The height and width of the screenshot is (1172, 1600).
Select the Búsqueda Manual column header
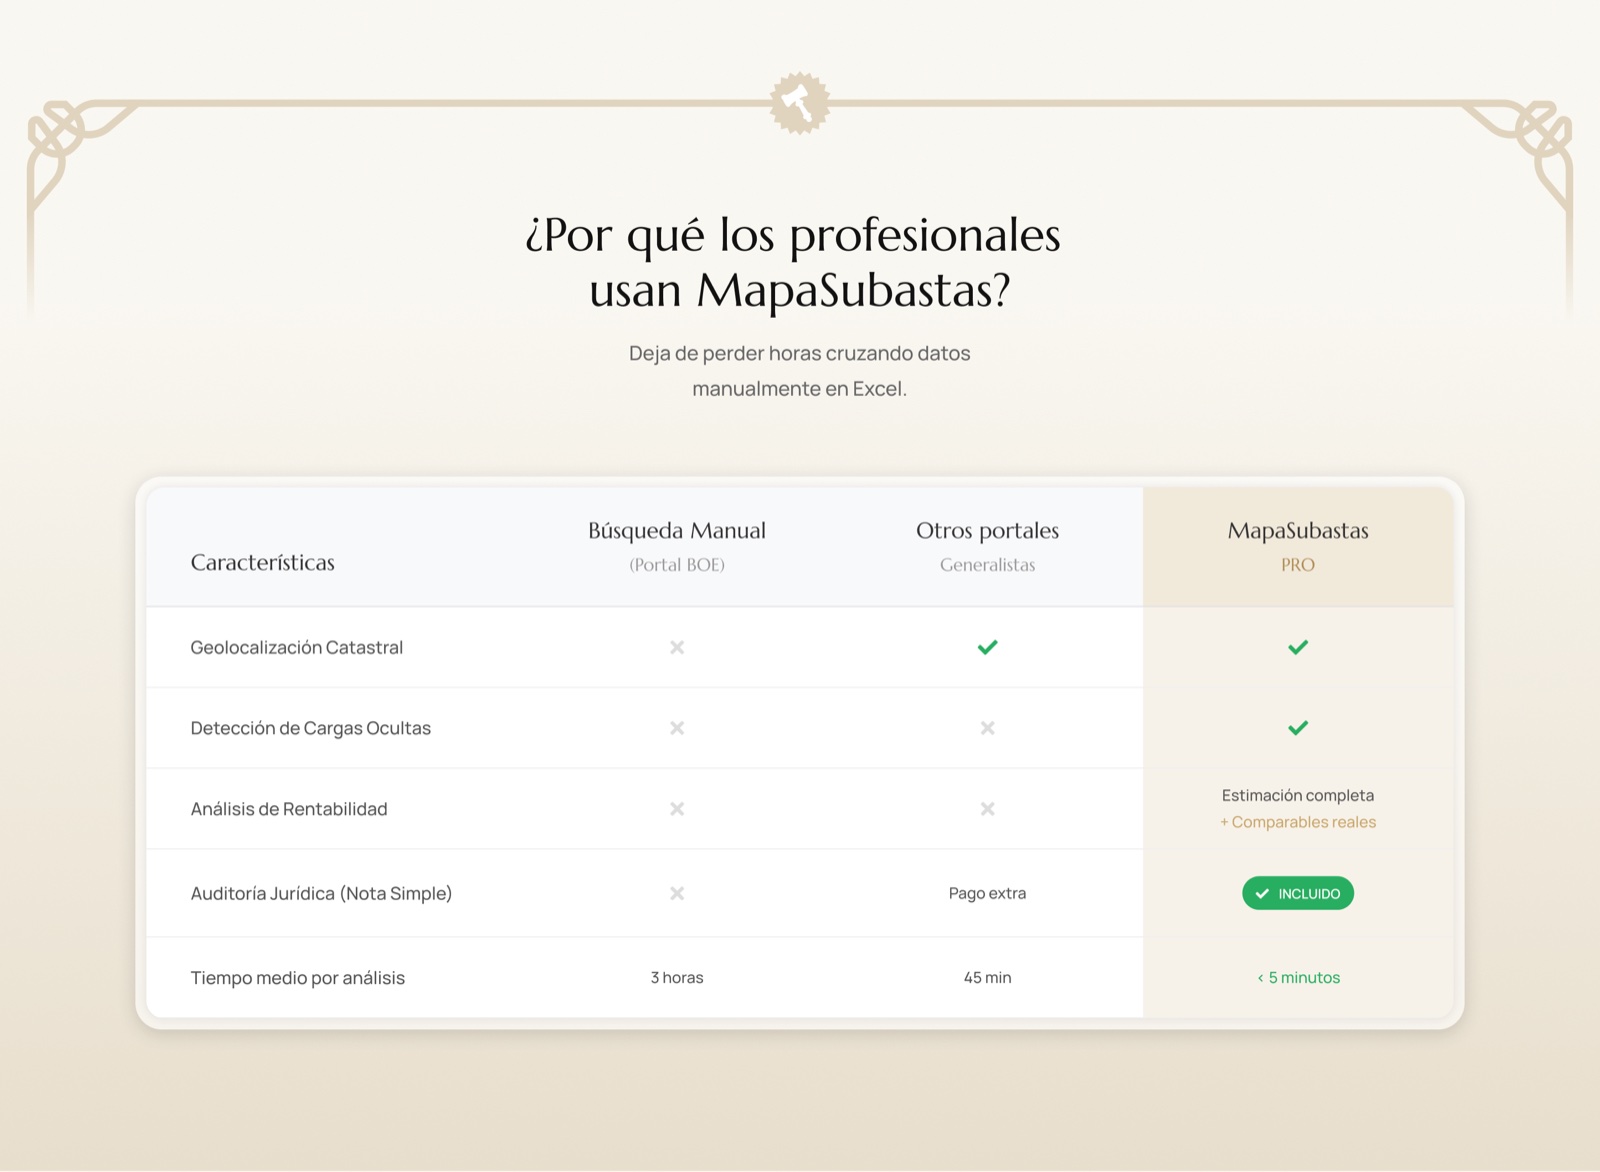coord(677,546)
